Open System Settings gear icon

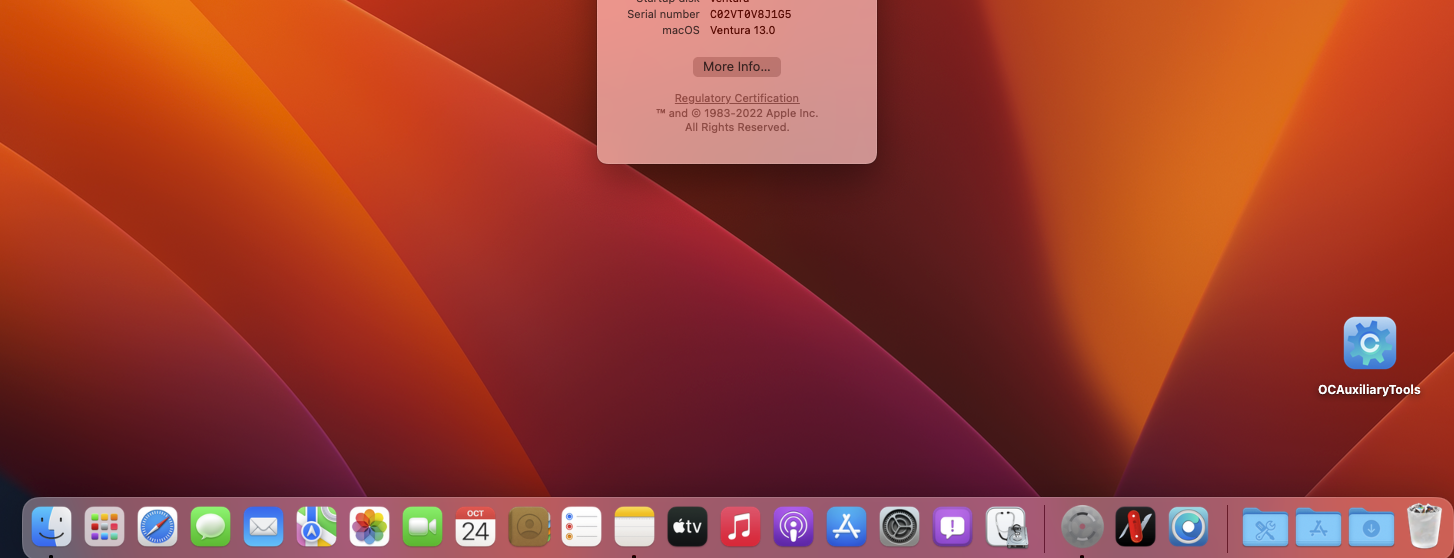point(899,526)
